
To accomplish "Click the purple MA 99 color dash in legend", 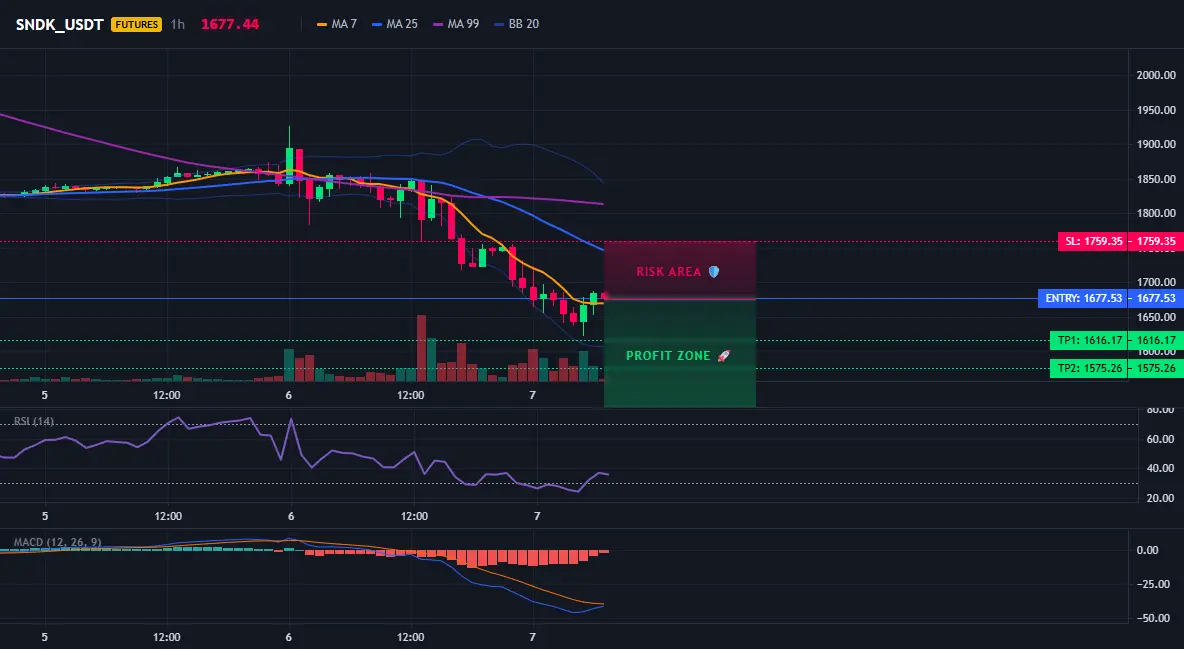I will 438,24.
